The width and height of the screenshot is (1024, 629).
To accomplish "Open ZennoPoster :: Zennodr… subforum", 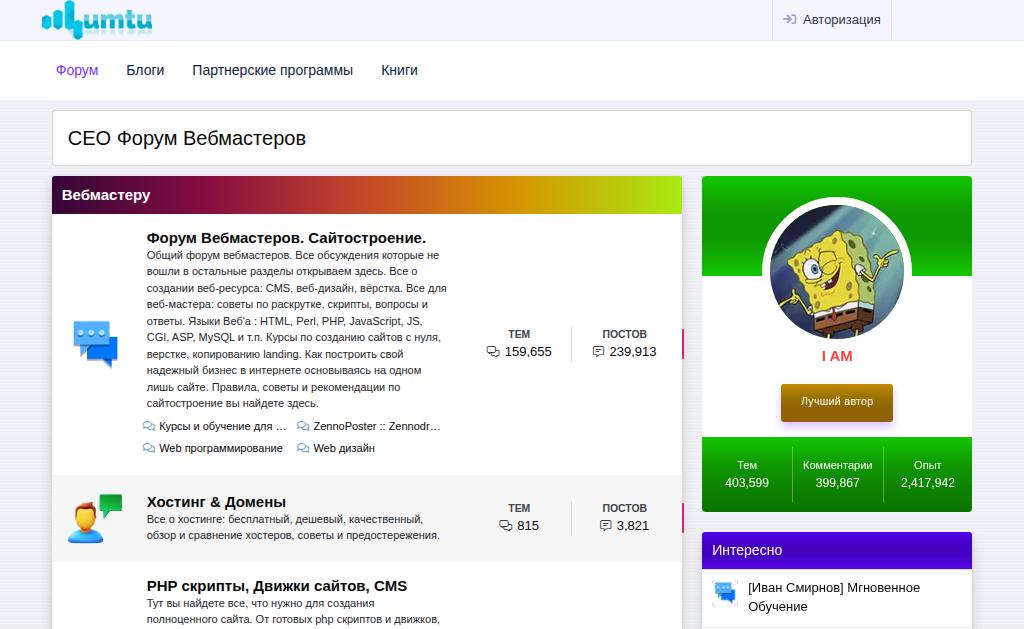I will coord(377,426).
